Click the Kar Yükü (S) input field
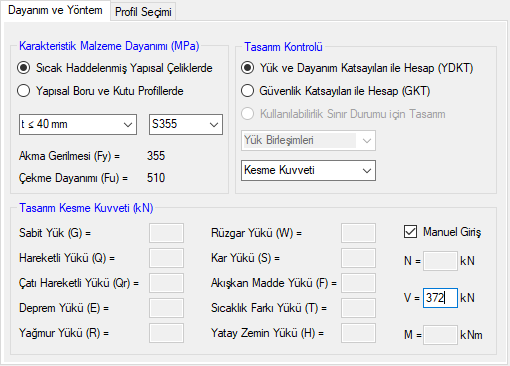 coord(358,258)
